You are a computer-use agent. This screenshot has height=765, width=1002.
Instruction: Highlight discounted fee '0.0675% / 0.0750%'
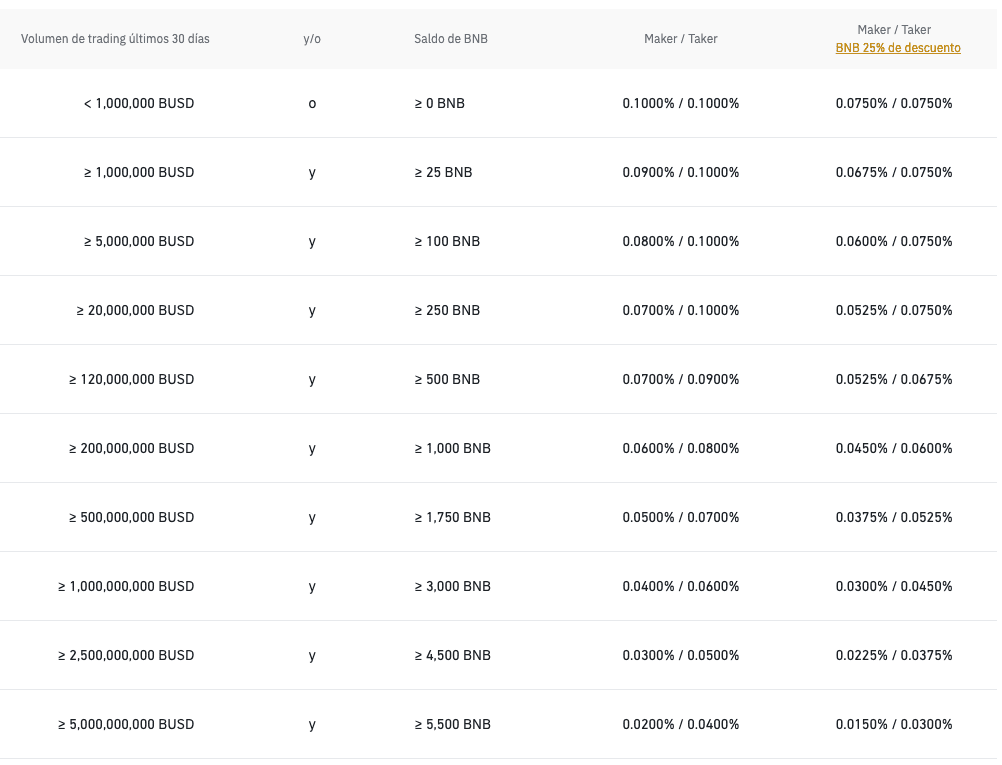(894, 173)
